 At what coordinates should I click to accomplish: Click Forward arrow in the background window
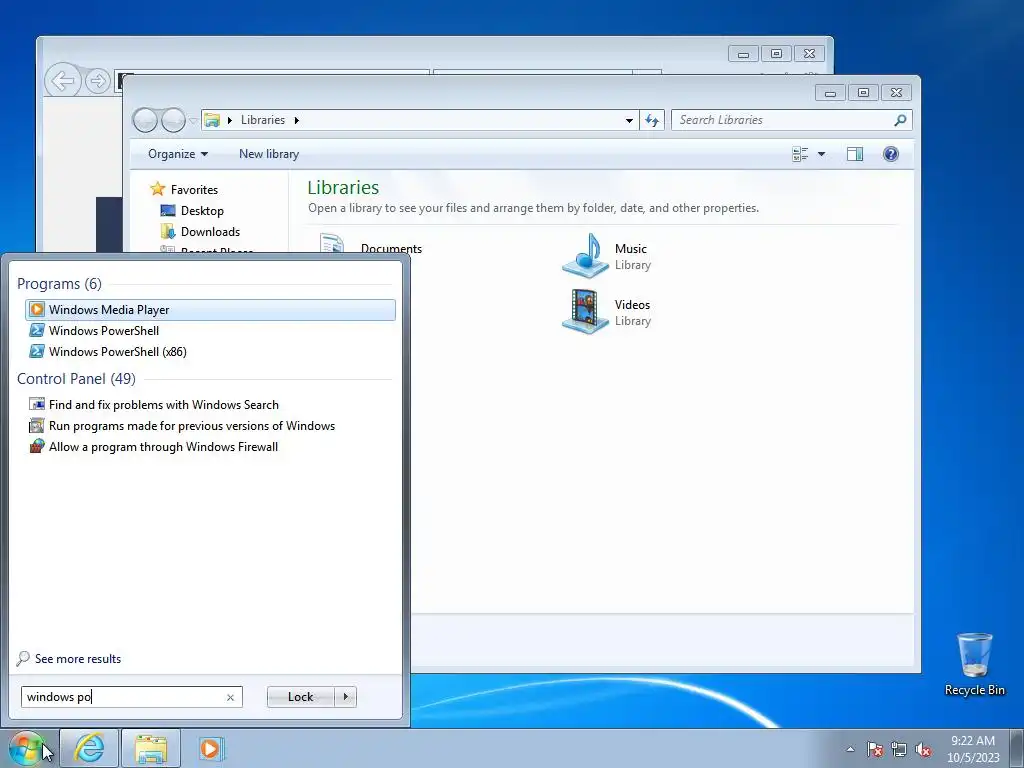[x=97, y=81]
